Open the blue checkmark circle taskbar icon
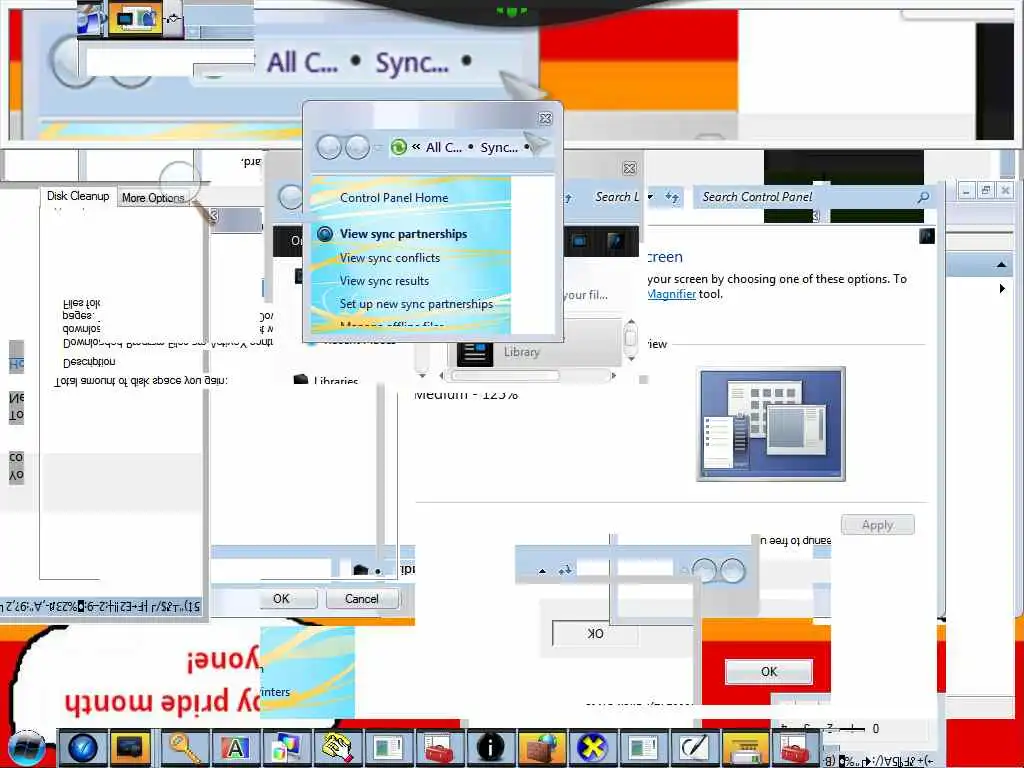 (83, 748)
